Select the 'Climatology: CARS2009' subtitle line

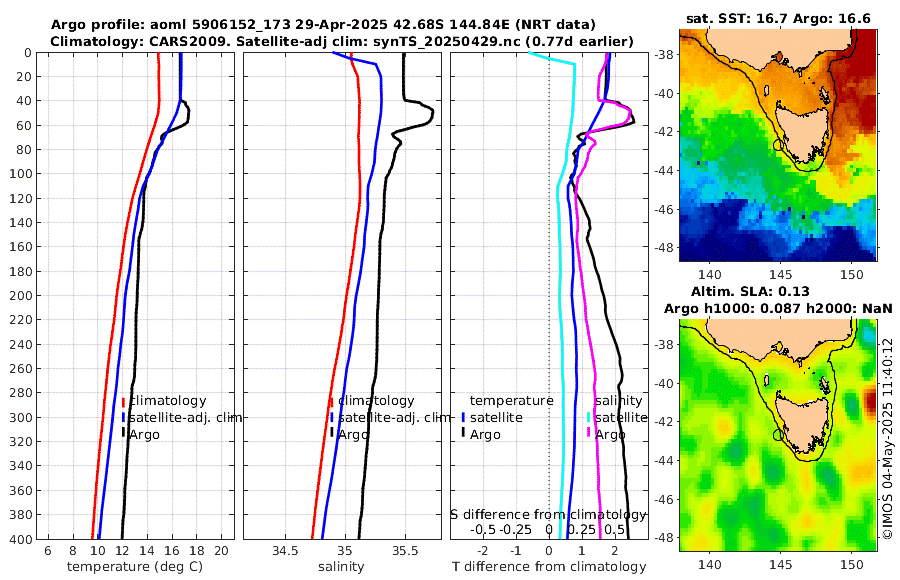pos(342,41)
